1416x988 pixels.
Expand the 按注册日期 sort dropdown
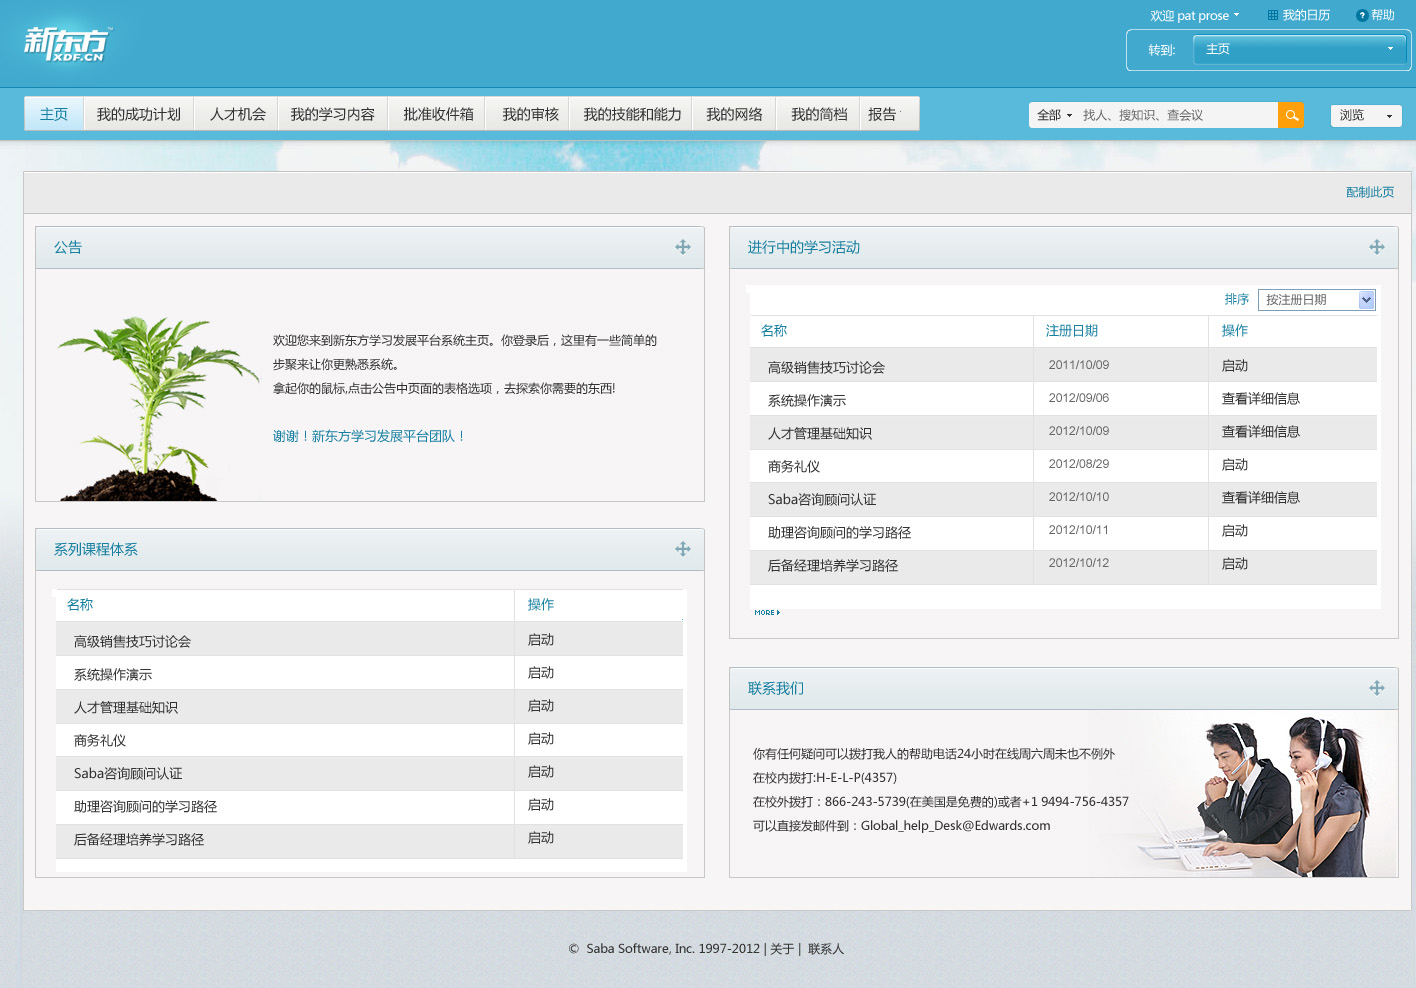point(1316,300)
